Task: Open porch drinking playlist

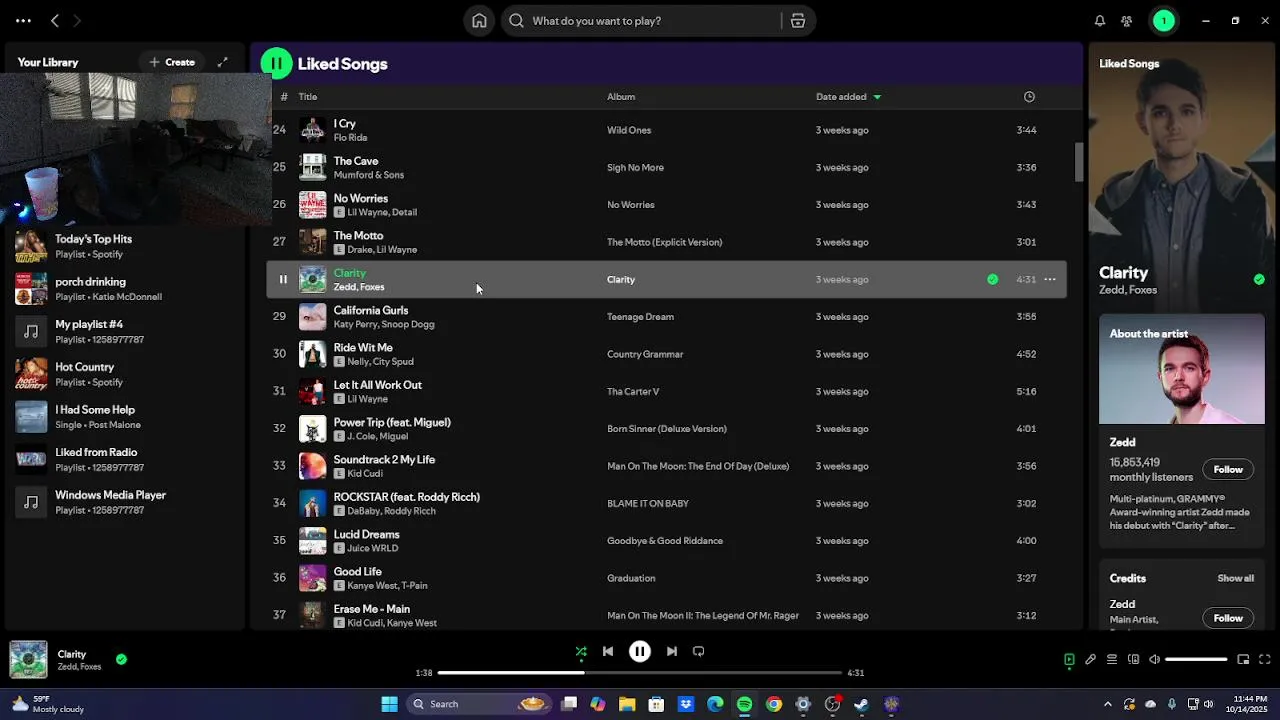Action: click(x=122, y=289)
